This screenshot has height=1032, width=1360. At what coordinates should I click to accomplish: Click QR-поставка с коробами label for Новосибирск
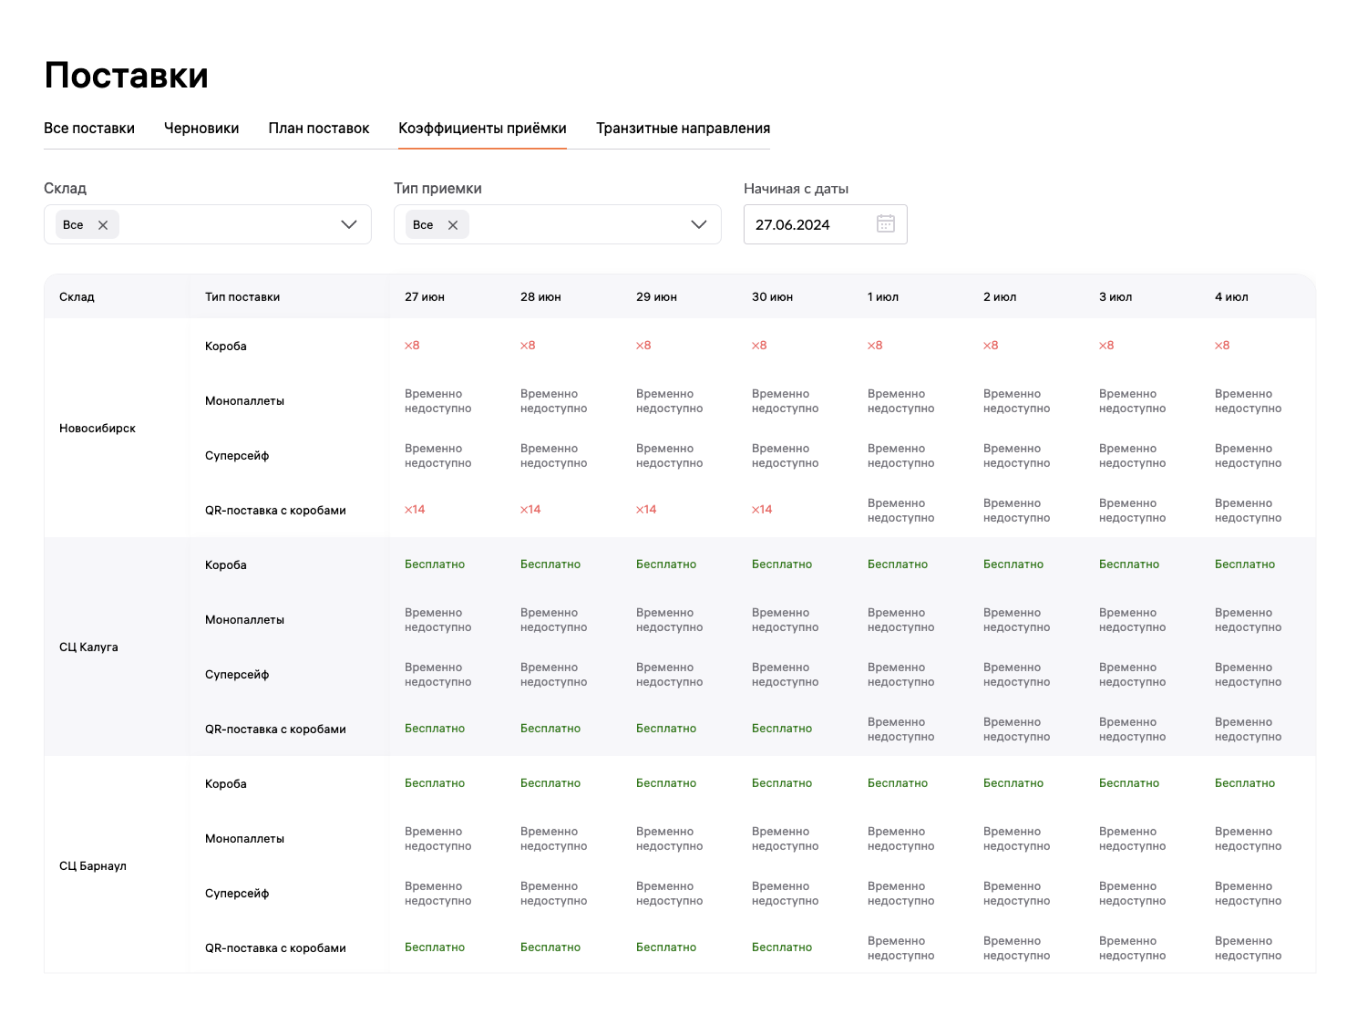pyautogui.click(x=275, y=510)
